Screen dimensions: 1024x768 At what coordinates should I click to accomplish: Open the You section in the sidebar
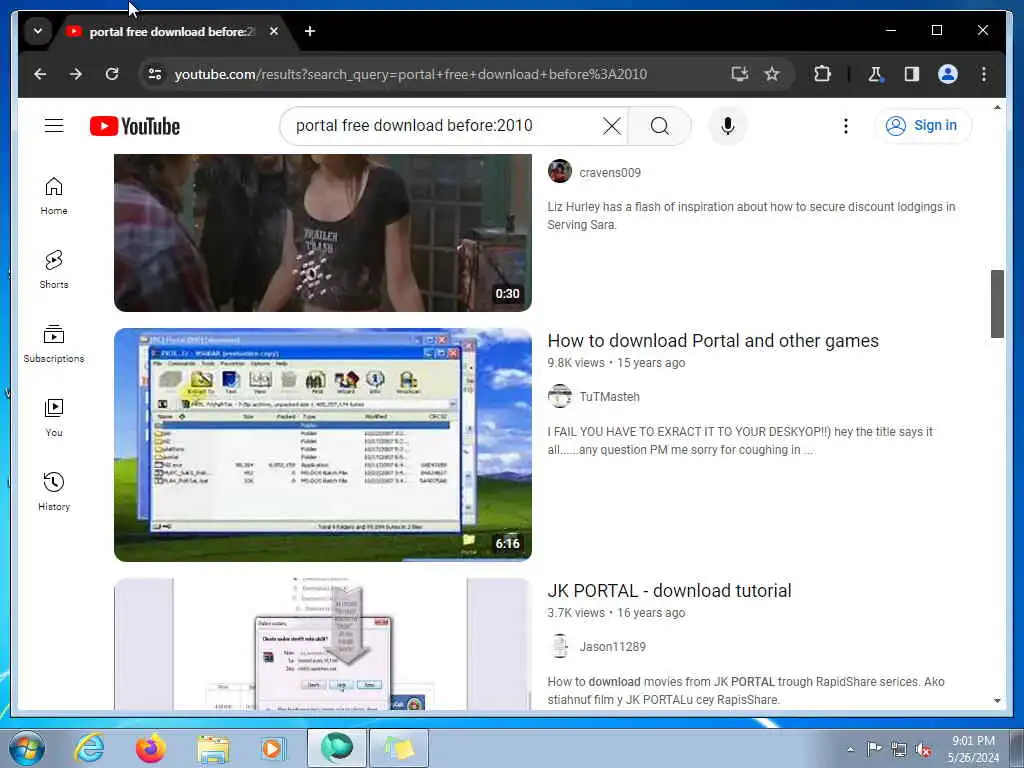click(x=54, y=418)
